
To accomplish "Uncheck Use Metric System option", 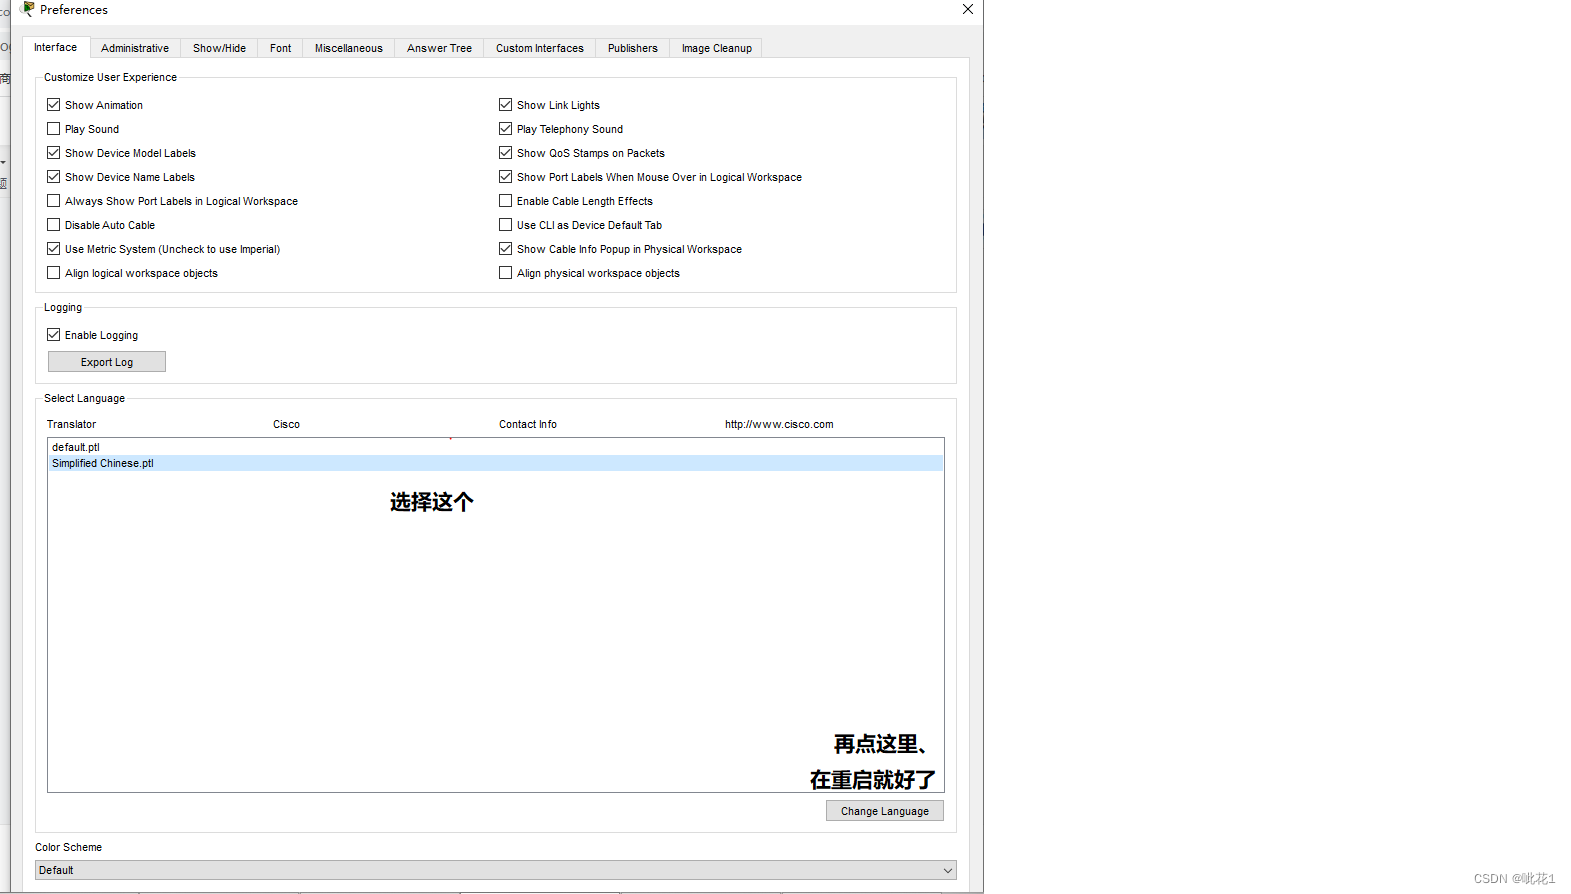I will tap(54, 249).
